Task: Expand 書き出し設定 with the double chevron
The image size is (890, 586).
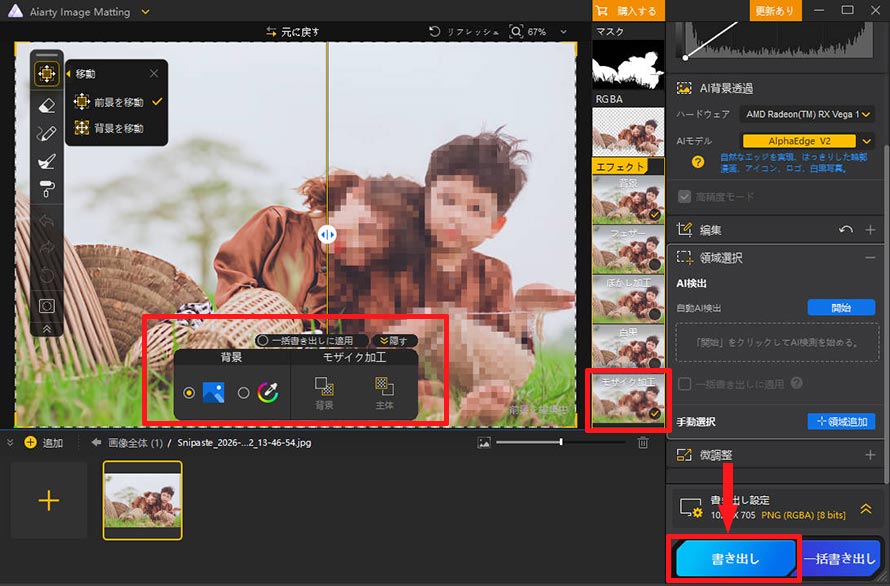Action: point(866,509)
